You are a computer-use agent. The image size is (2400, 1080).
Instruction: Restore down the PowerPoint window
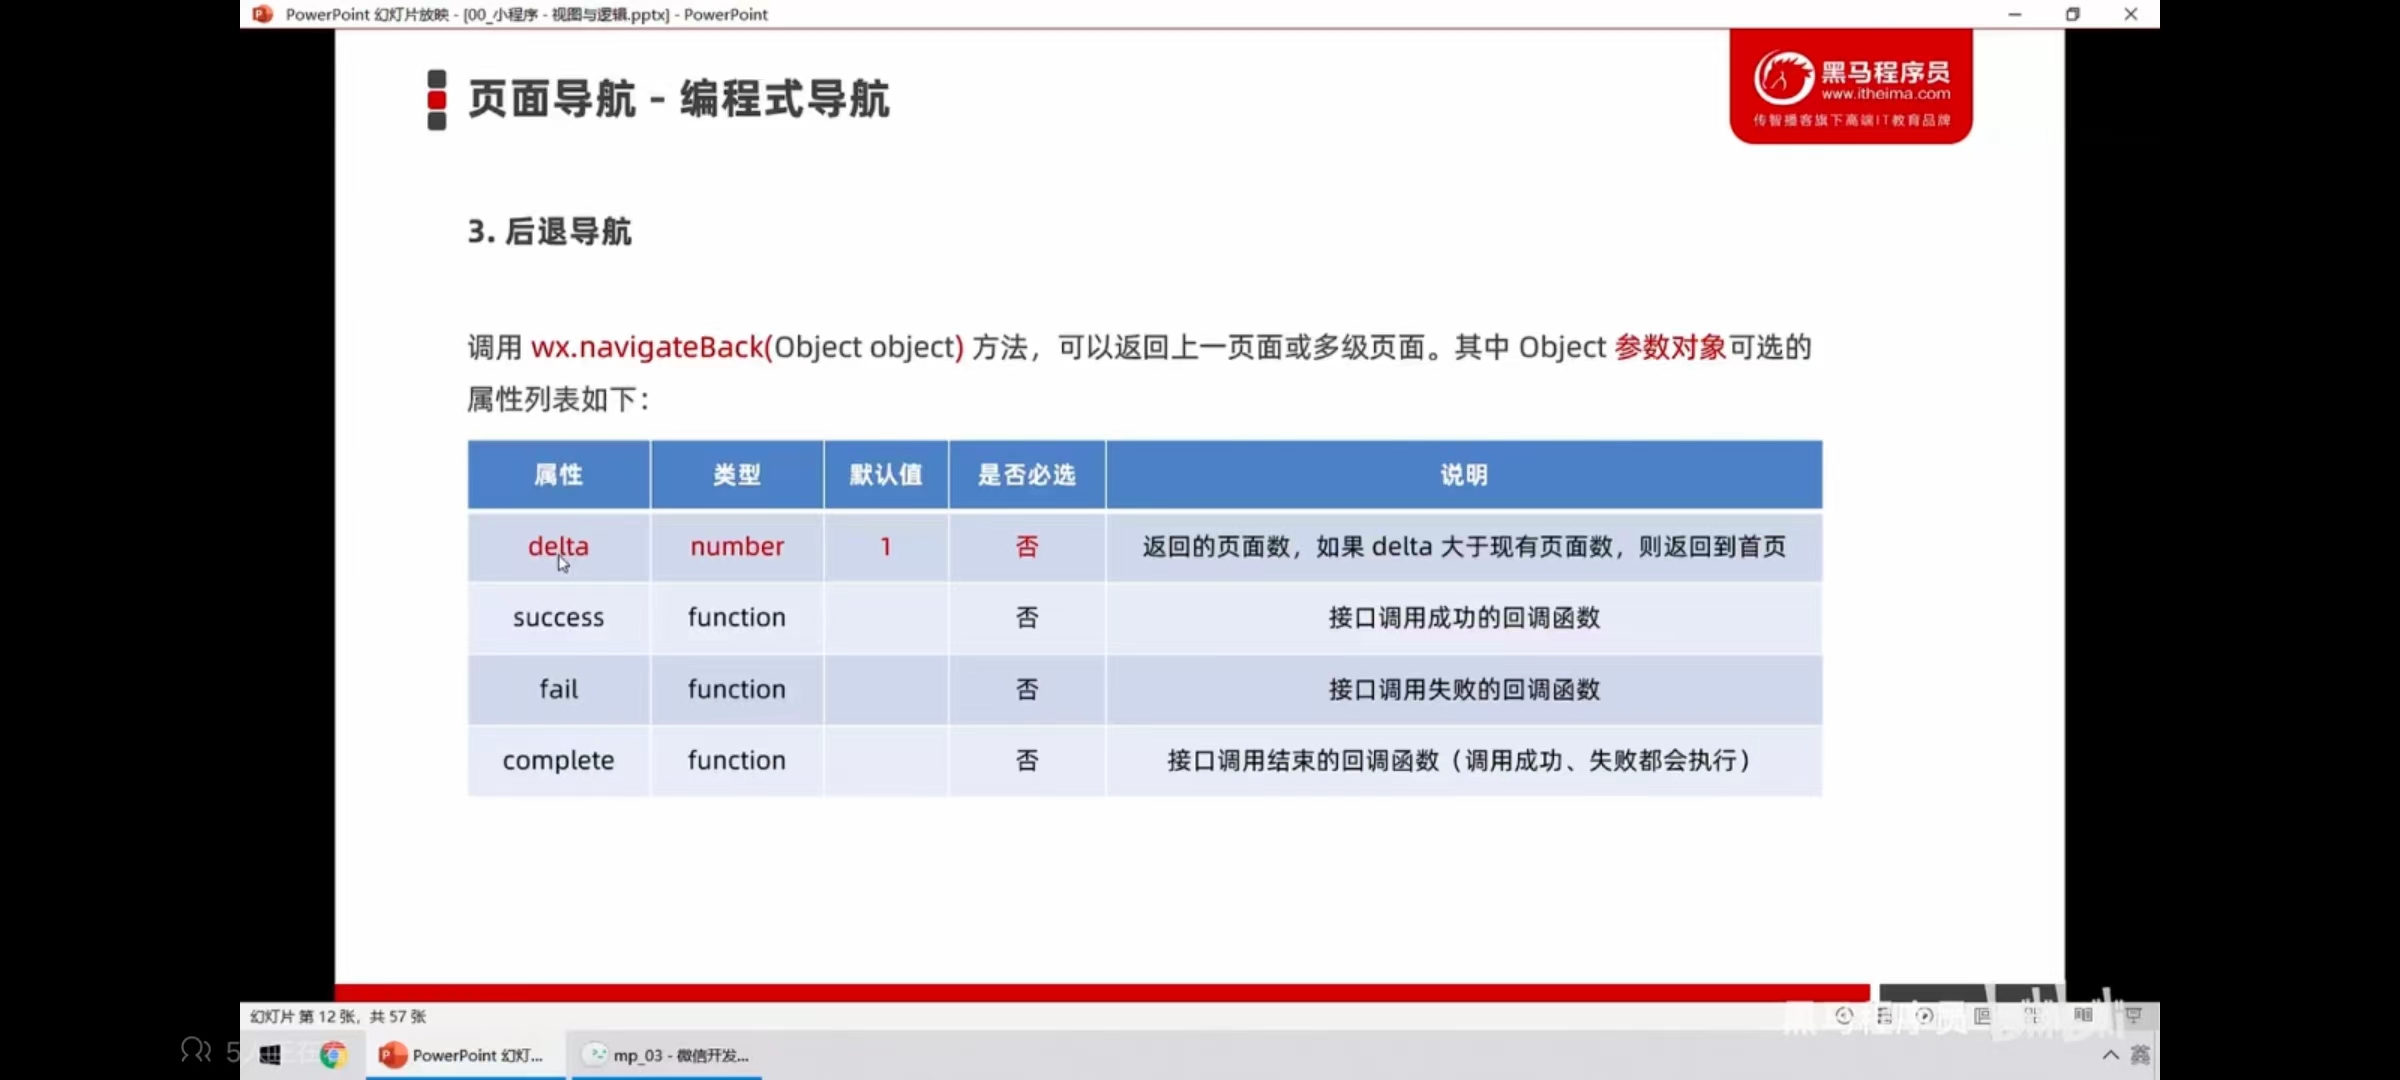click(2072, 14)
